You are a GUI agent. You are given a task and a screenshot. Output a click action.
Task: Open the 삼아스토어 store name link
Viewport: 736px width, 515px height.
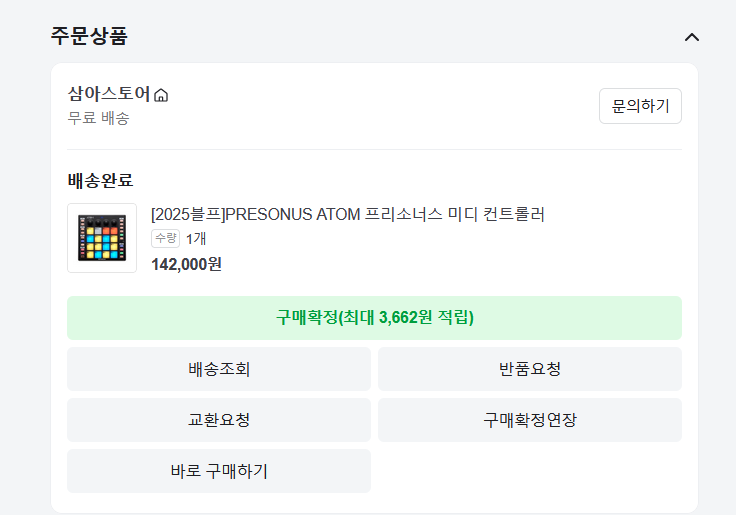pyautogui.click(x=109, y=94)
